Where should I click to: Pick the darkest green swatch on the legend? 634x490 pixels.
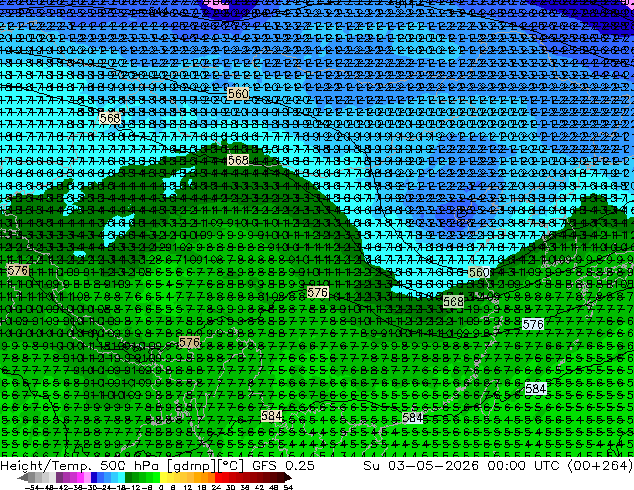click(x=129, y=477)
